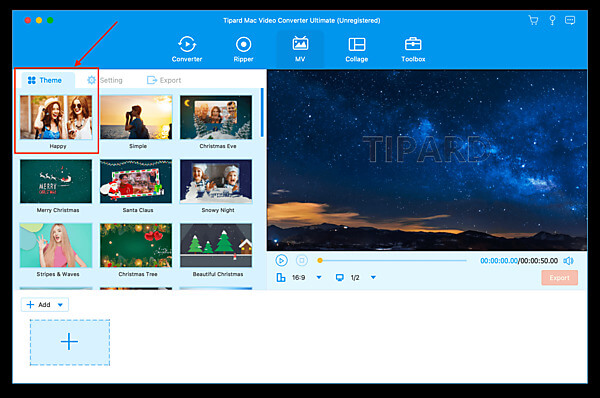Select the Christmas Tree theme thumbnail

click(x=136, y=245)
